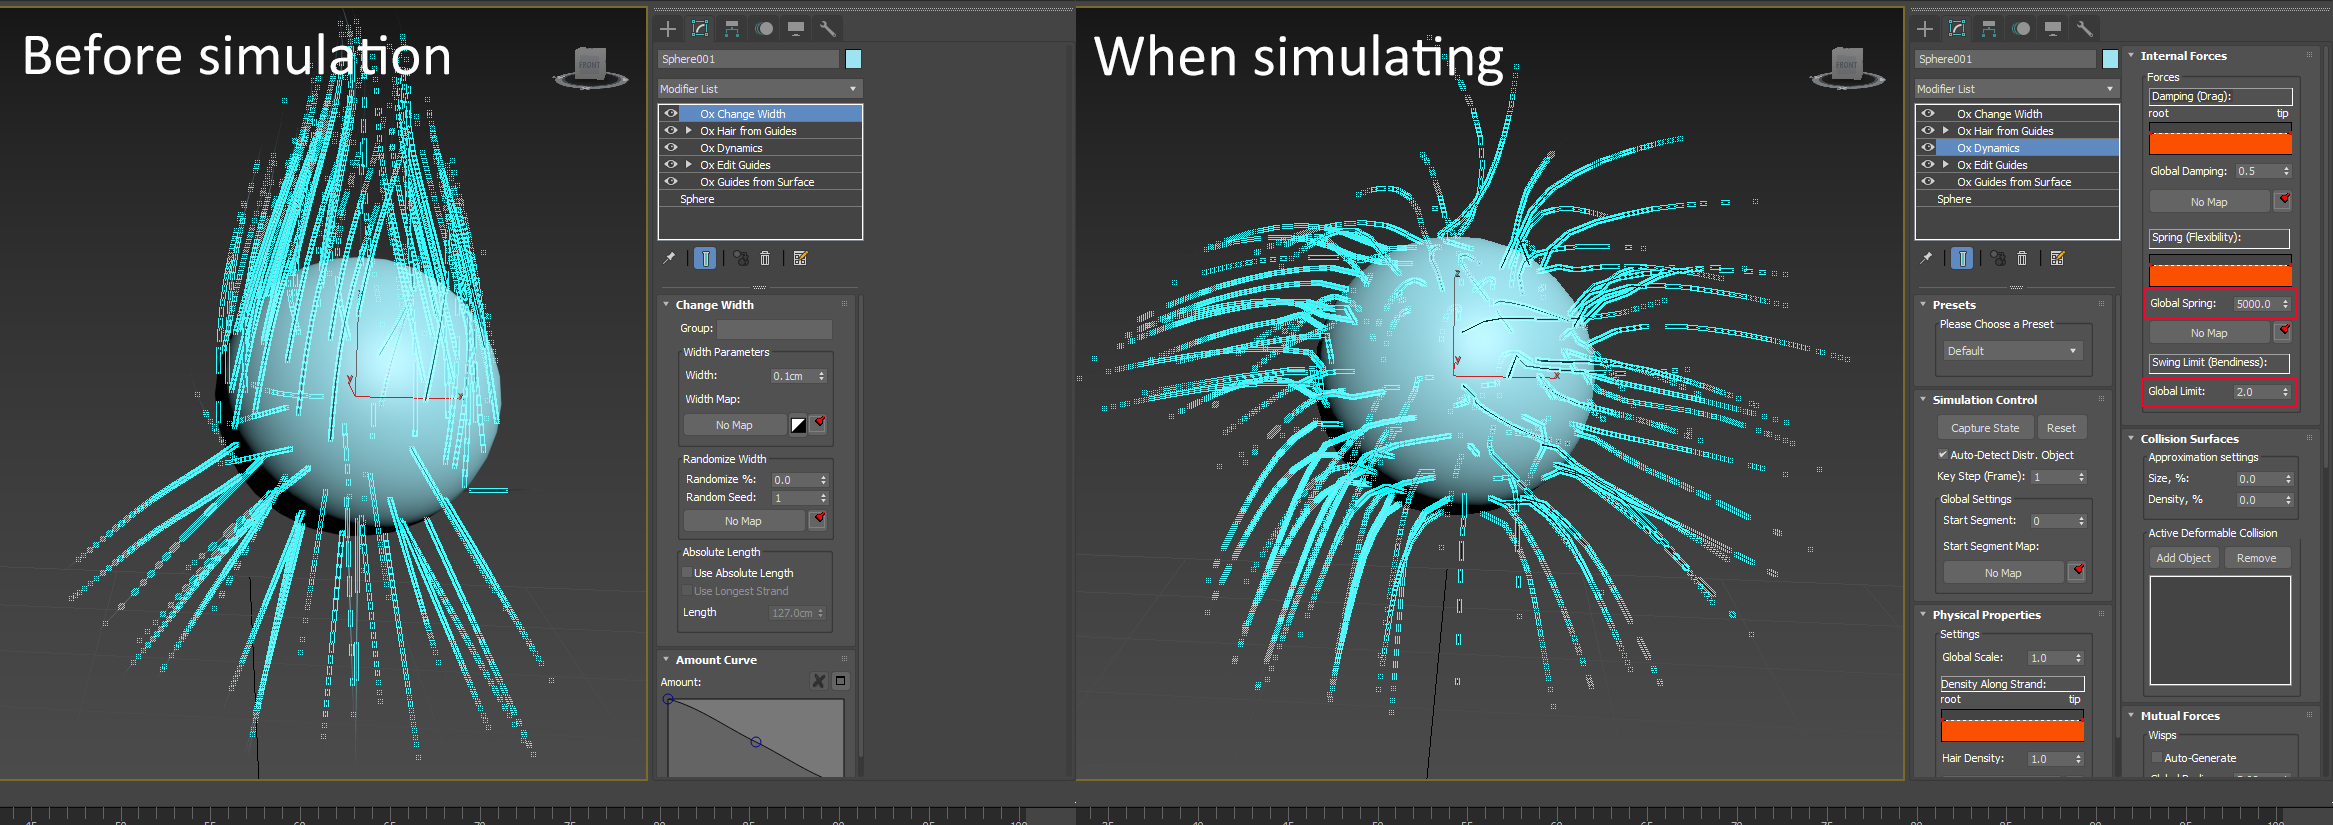Click the black-and-white Width Map invert icon
Image resolution: width=2333 pixels, height=825 pixels.
(x=798, y=425)
